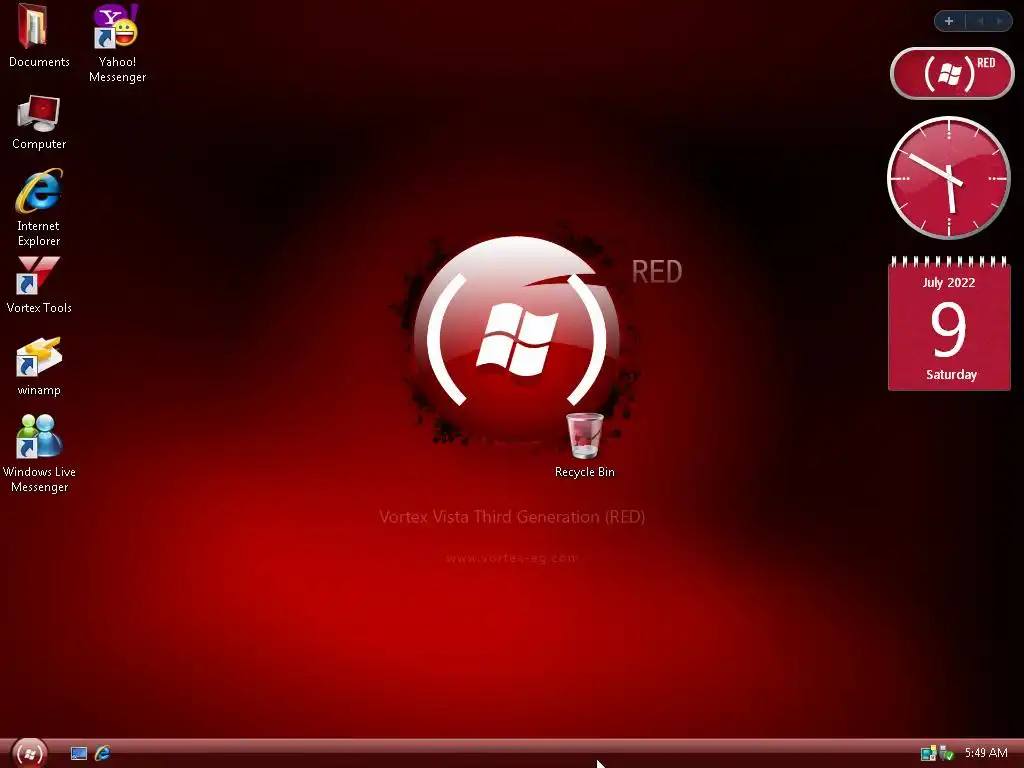Open the Start menu orb
1024x768 pixels.
pos(29,753)
